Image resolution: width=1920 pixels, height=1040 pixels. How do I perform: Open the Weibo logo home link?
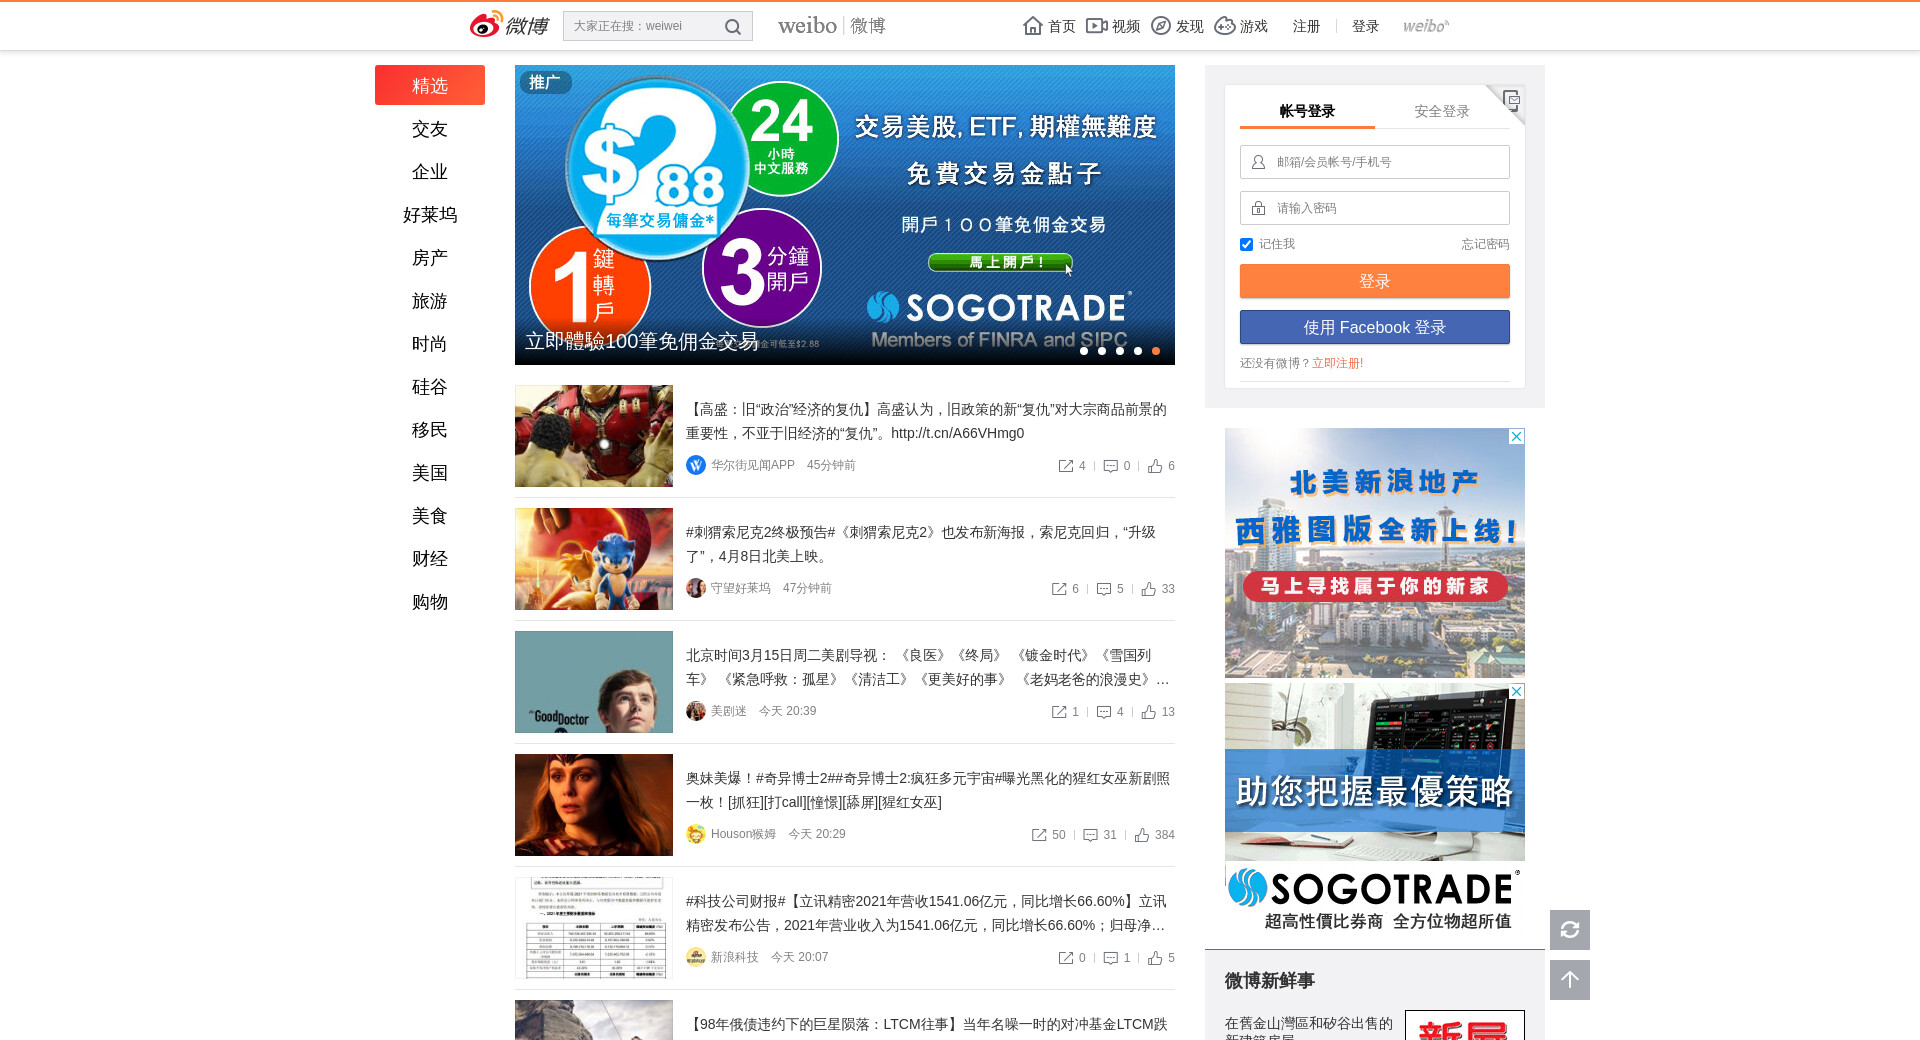[509, 25]
